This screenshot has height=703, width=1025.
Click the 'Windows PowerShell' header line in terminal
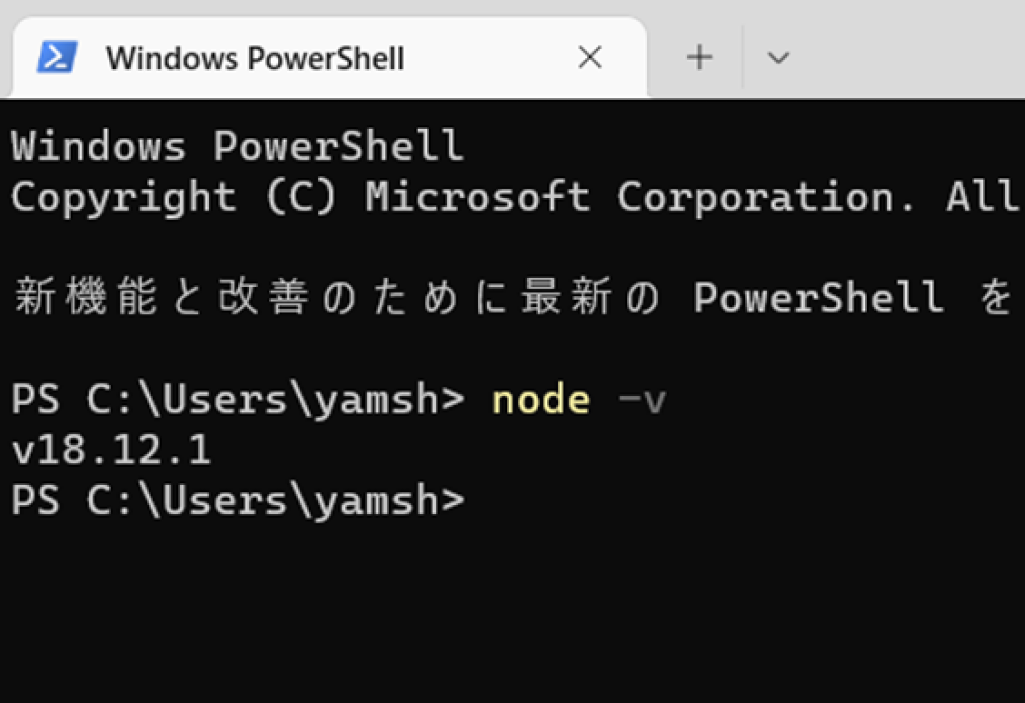(237, 145)
